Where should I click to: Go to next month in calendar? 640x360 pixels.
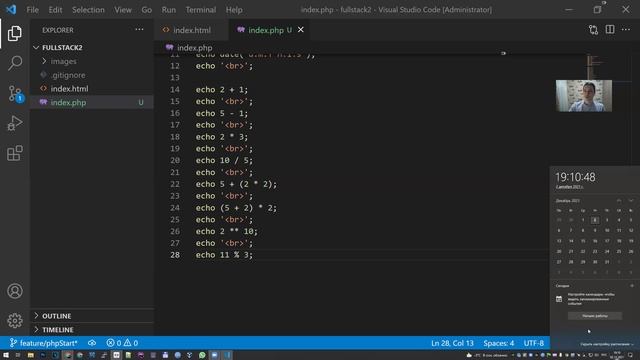[x=631, y=200]
